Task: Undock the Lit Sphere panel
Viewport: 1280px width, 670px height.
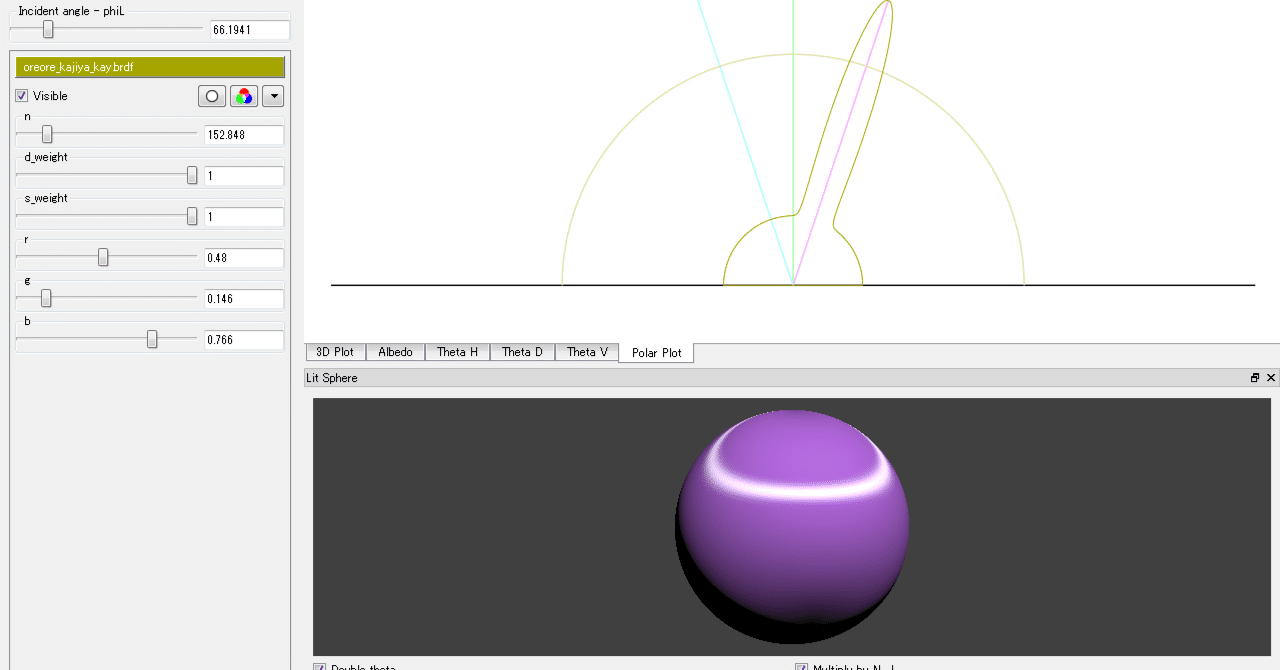Action: point(1254,377)
